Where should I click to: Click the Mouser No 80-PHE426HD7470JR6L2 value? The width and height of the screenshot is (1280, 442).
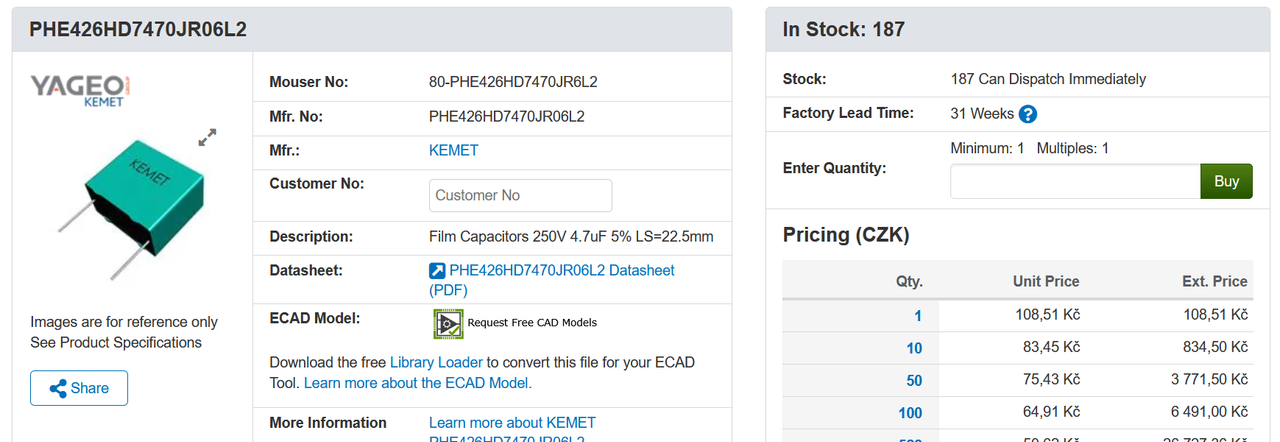(x=513, y=82)
